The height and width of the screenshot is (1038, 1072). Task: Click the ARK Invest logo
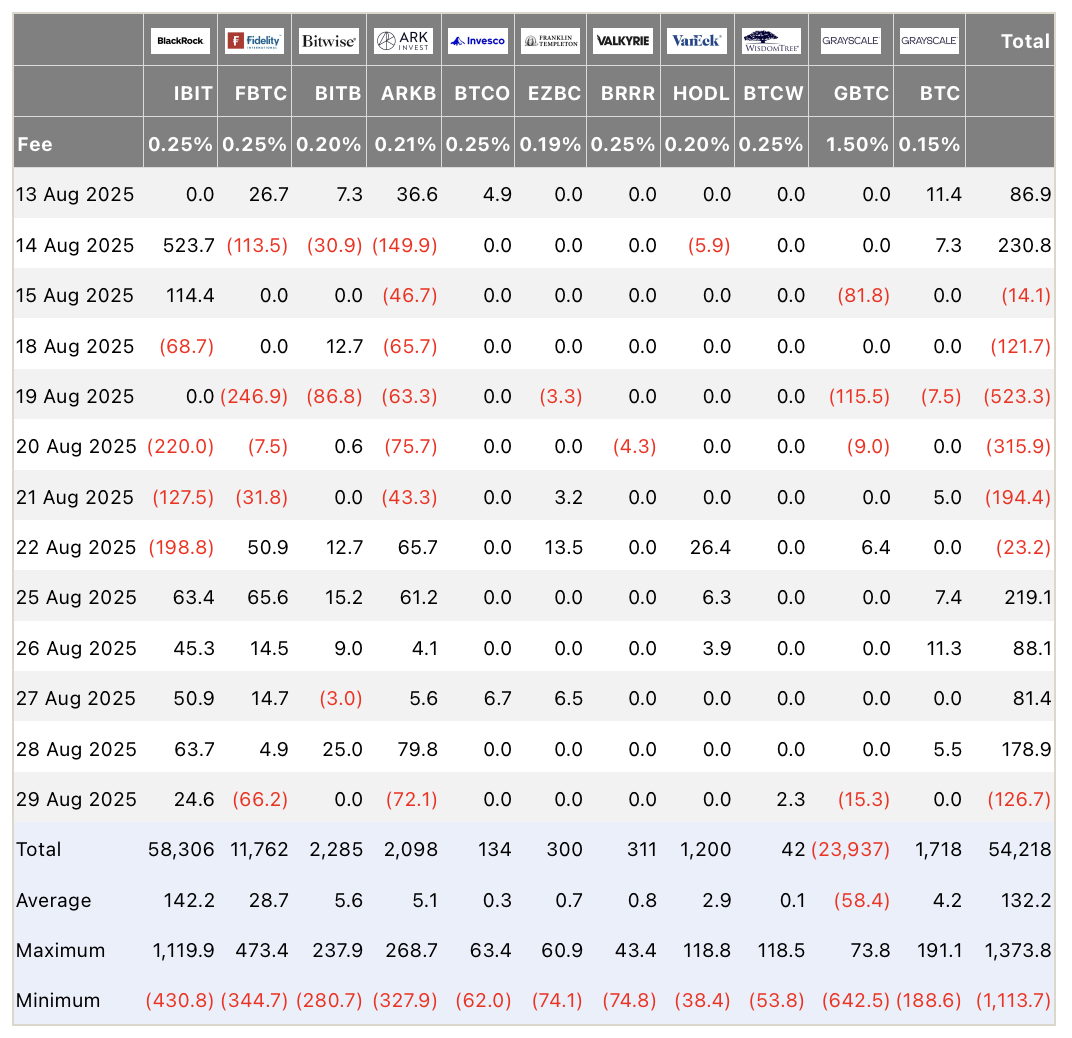point(404,41)
